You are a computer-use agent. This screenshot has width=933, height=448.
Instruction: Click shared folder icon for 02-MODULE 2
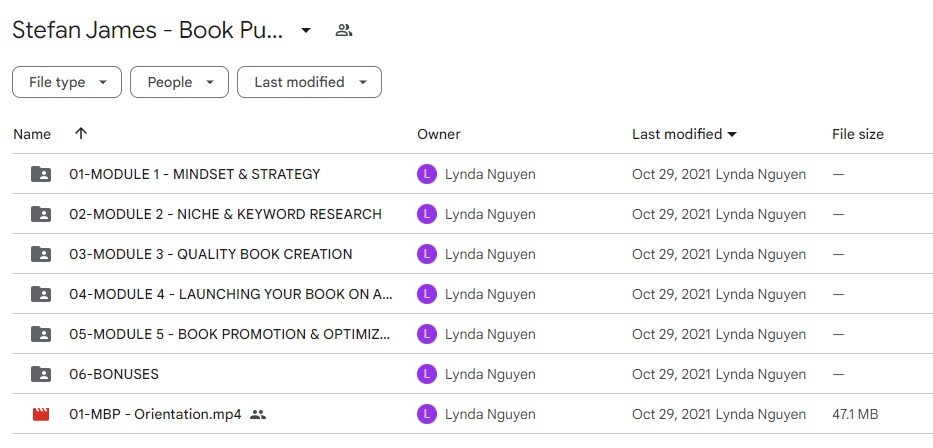(x=40, y=214)
